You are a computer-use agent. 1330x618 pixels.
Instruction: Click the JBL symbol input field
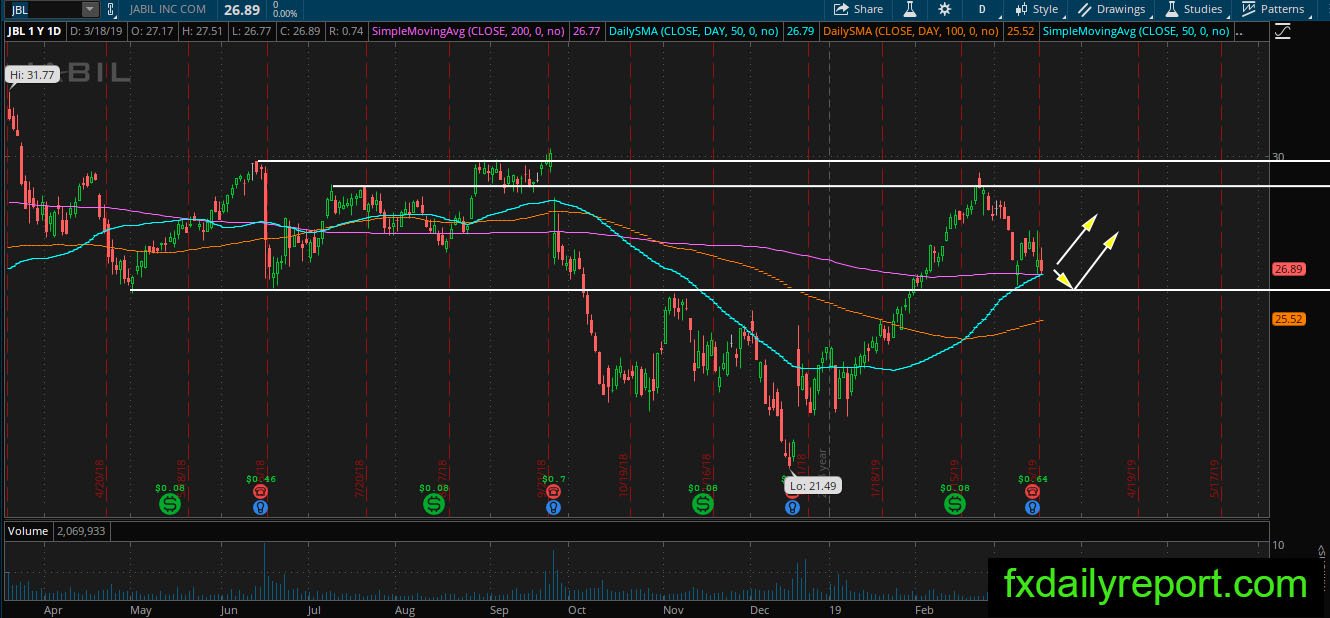(43, 9)
